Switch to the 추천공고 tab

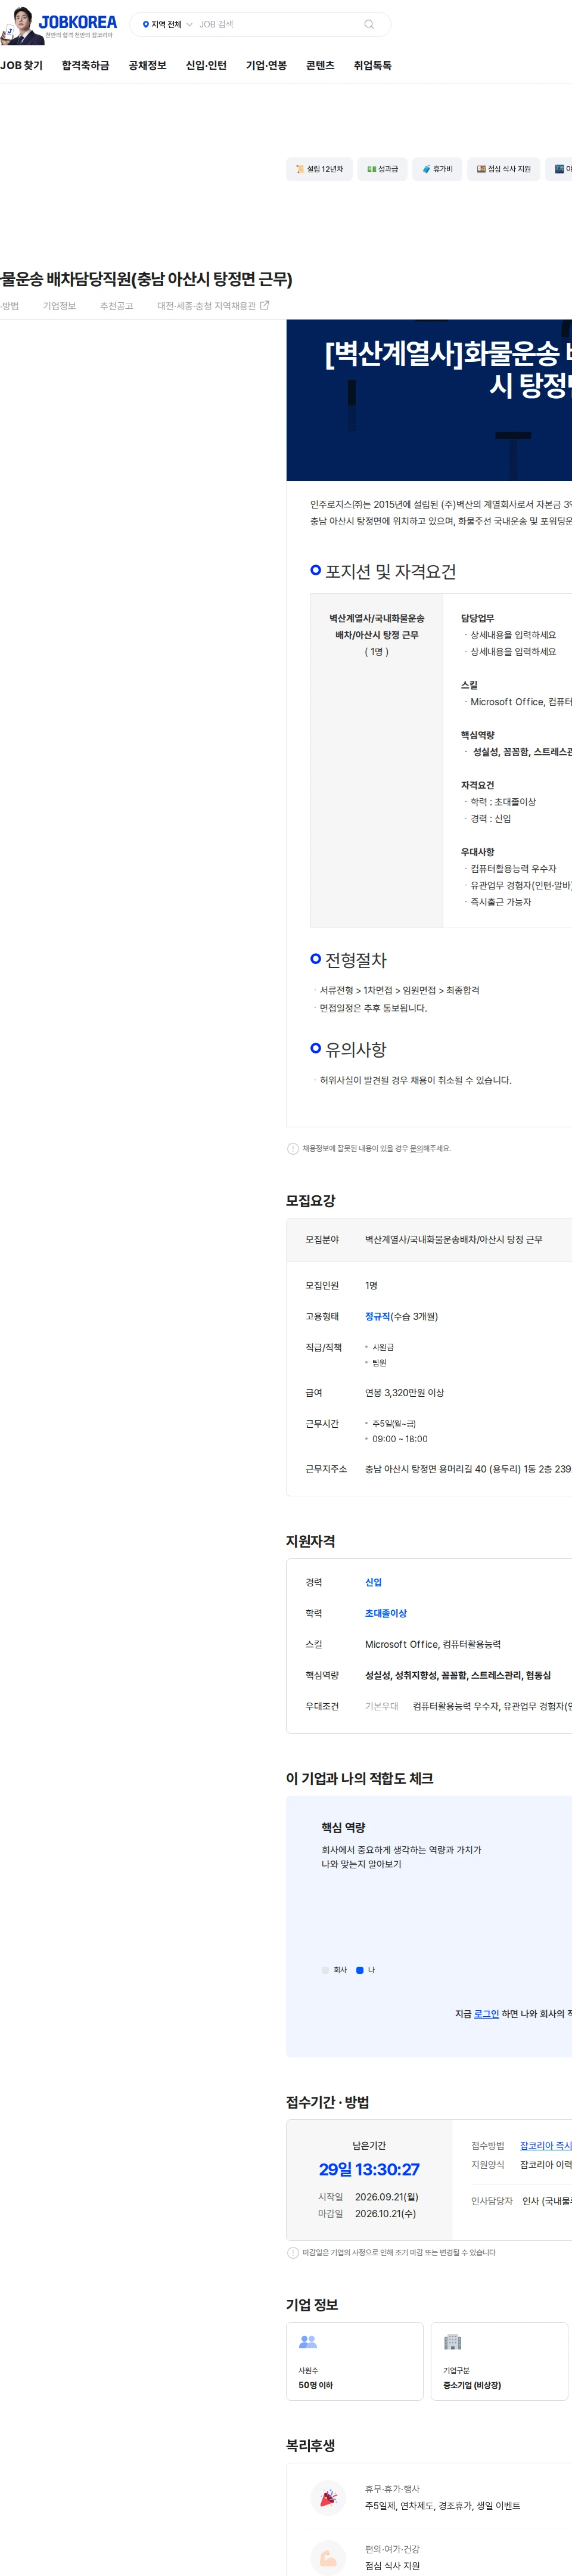coord(116,306)
